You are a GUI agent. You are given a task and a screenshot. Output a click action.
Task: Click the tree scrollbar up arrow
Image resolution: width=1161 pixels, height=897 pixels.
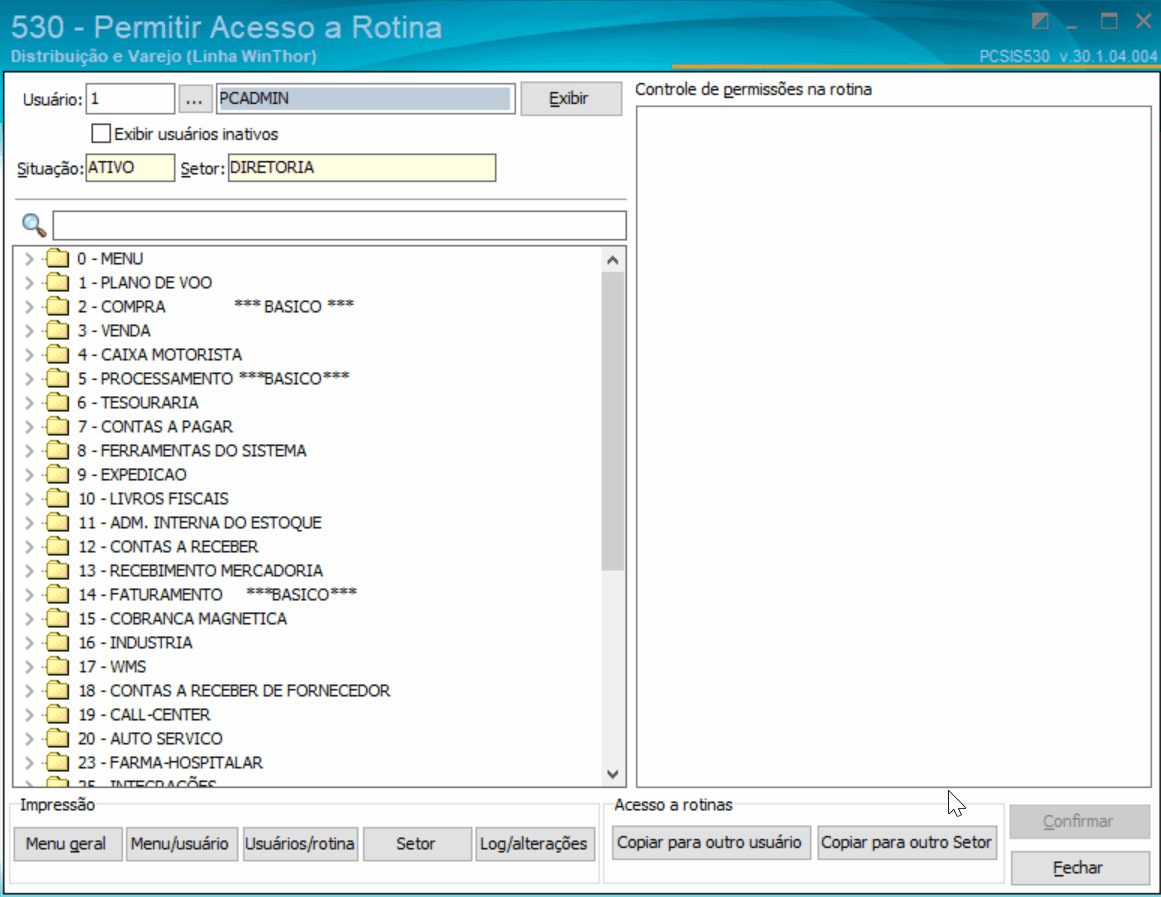click(612, 260)
